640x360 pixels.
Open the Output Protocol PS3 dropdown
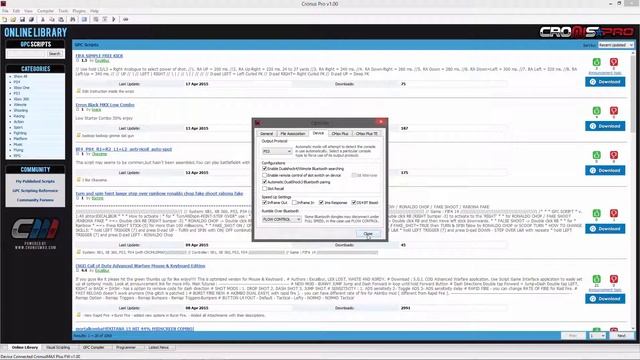pyautogui.click(x=277, y=151)
